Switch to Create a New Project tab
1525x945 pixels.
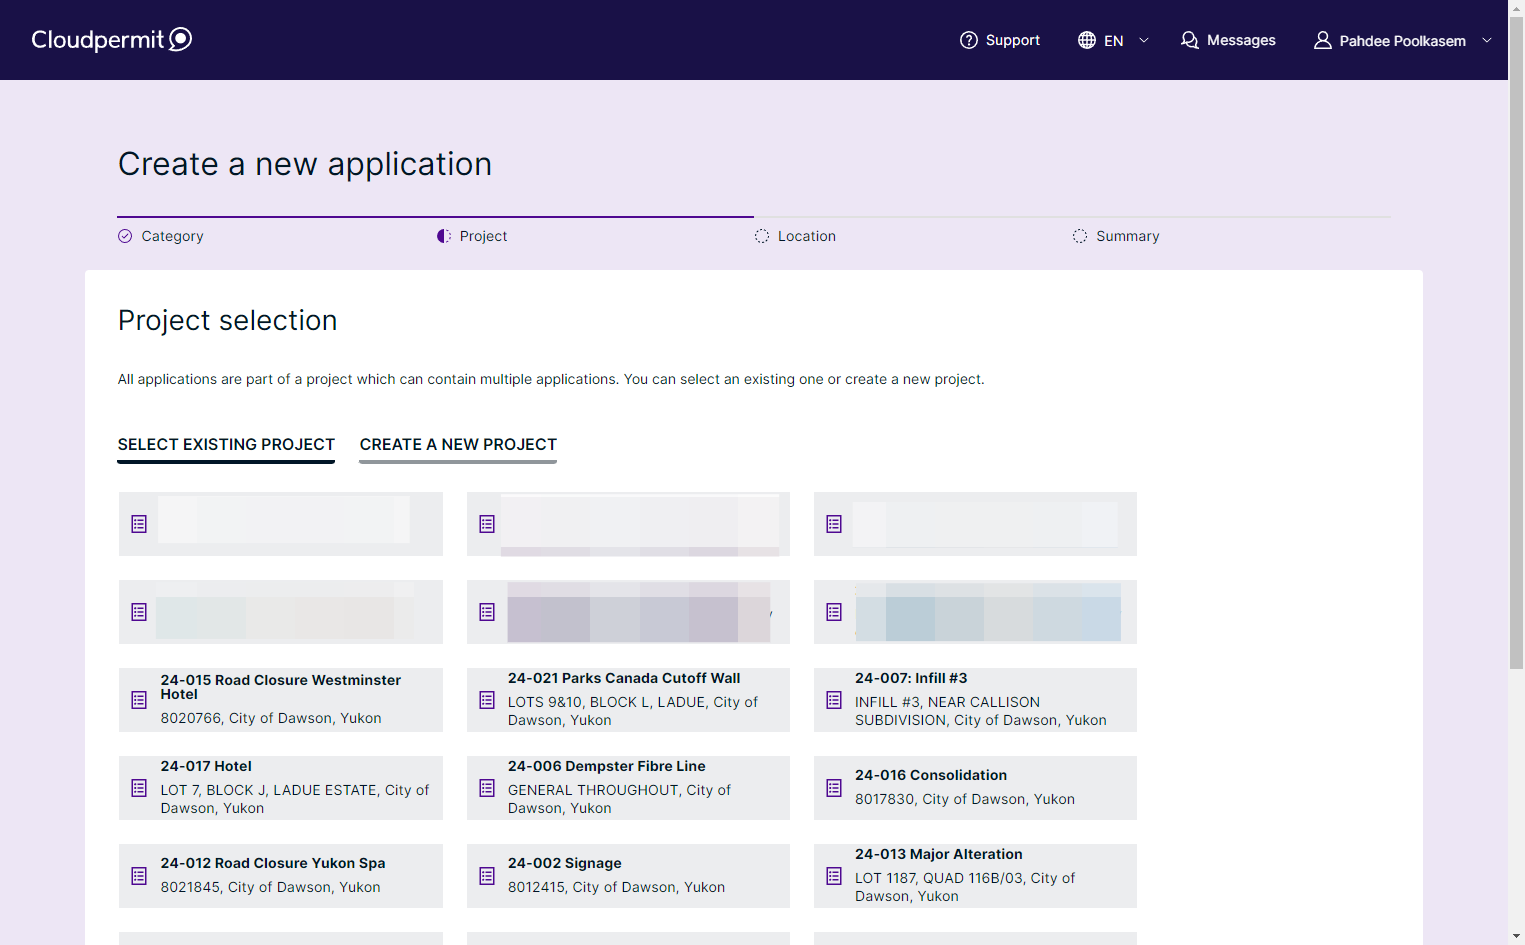click(x=458, y=444)
